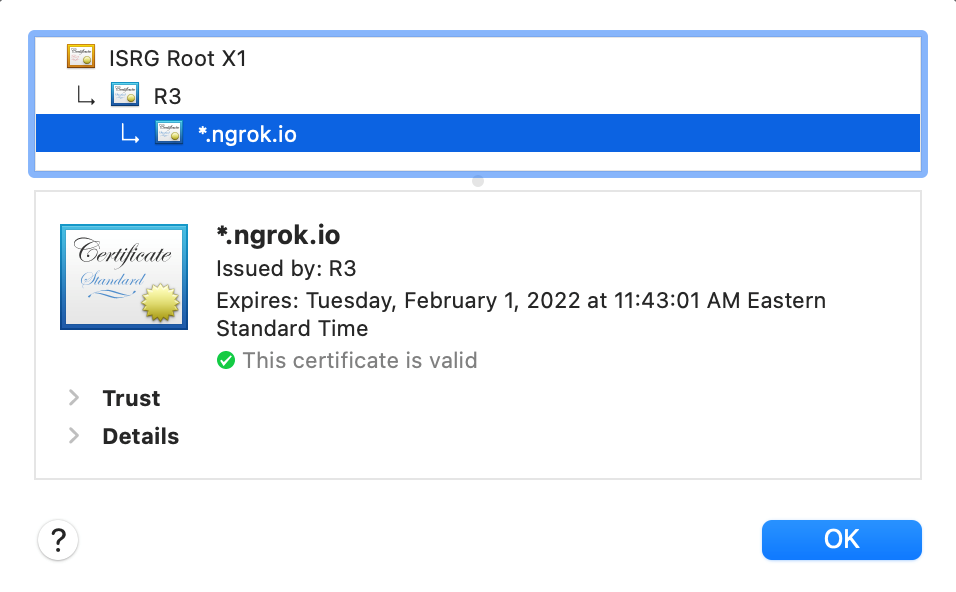The width and height of the screenshot is (956, 592).
Task: Click the large Certificate Standard image
Action: 125,277
